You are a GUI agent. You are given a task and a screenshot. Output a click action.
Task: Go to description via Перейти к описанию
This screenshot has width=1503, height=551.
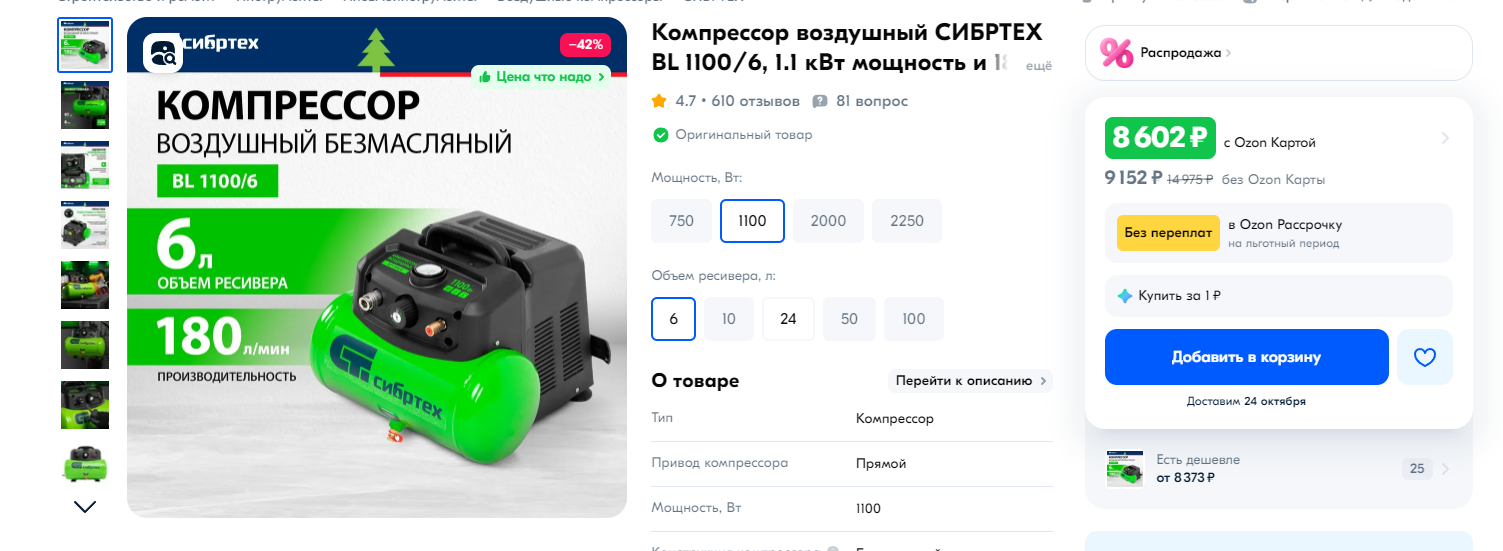(x=970, y=381)
